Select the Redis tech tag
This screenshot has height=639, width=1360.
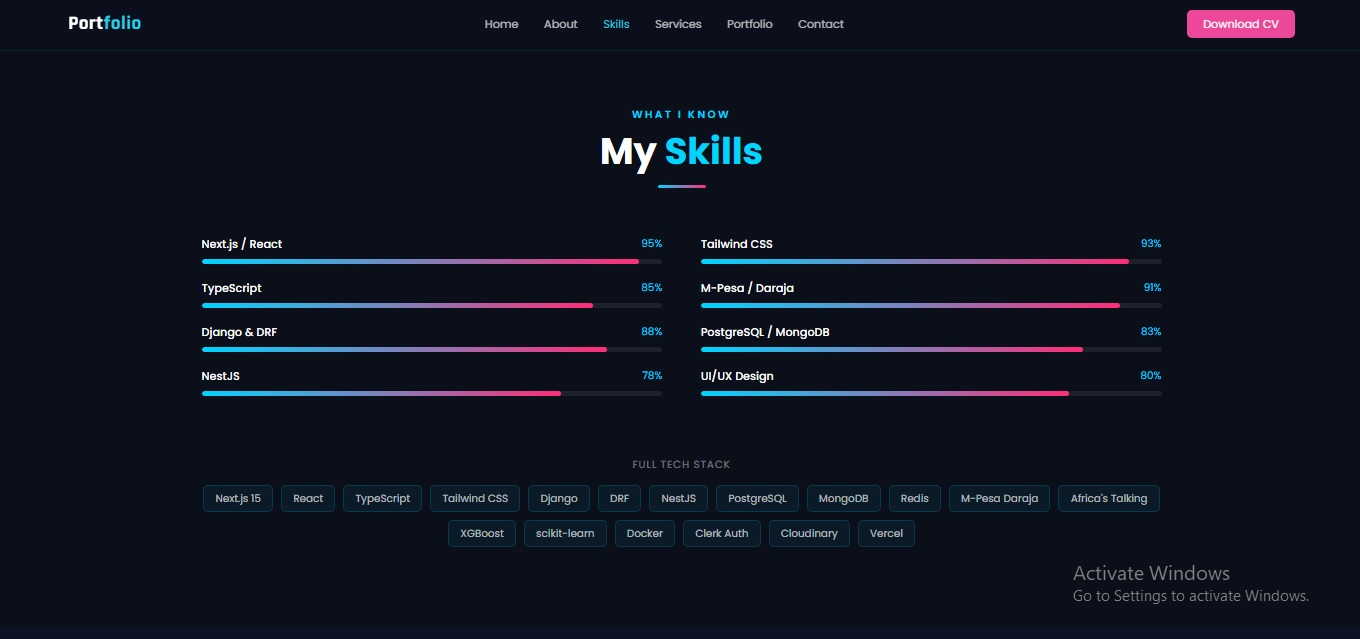915,498
